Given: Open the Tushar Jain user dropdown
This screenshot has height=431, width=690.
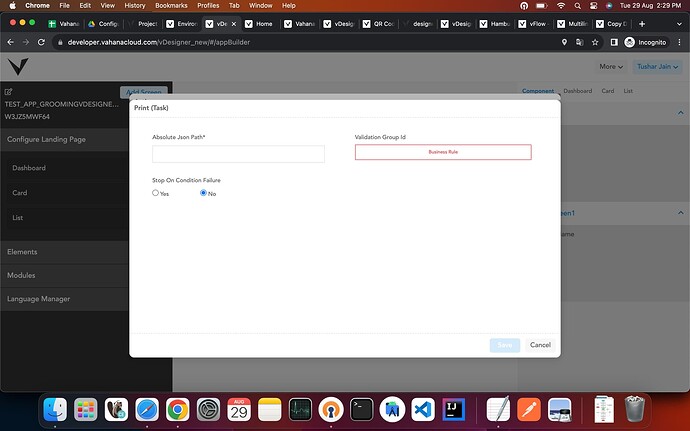Looking at the screenshot, I should pyautogui.click(x=657, y=66).
